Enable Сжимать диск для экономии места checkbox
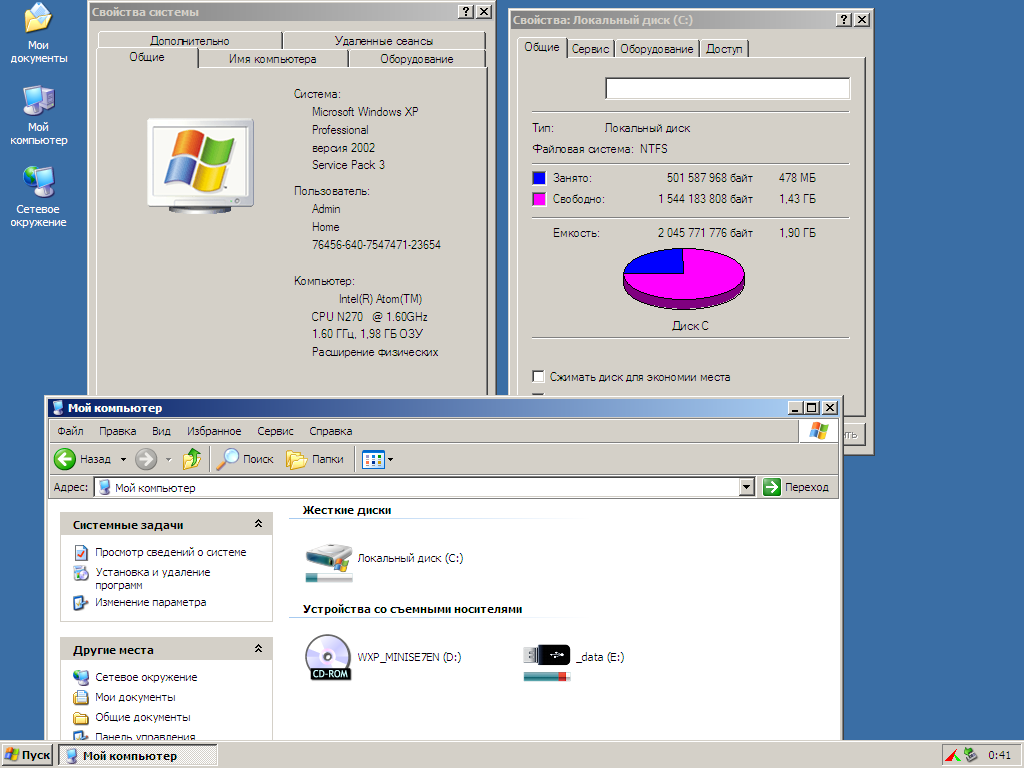This screenshot has width=1024, height=768. tap(538, 376)
